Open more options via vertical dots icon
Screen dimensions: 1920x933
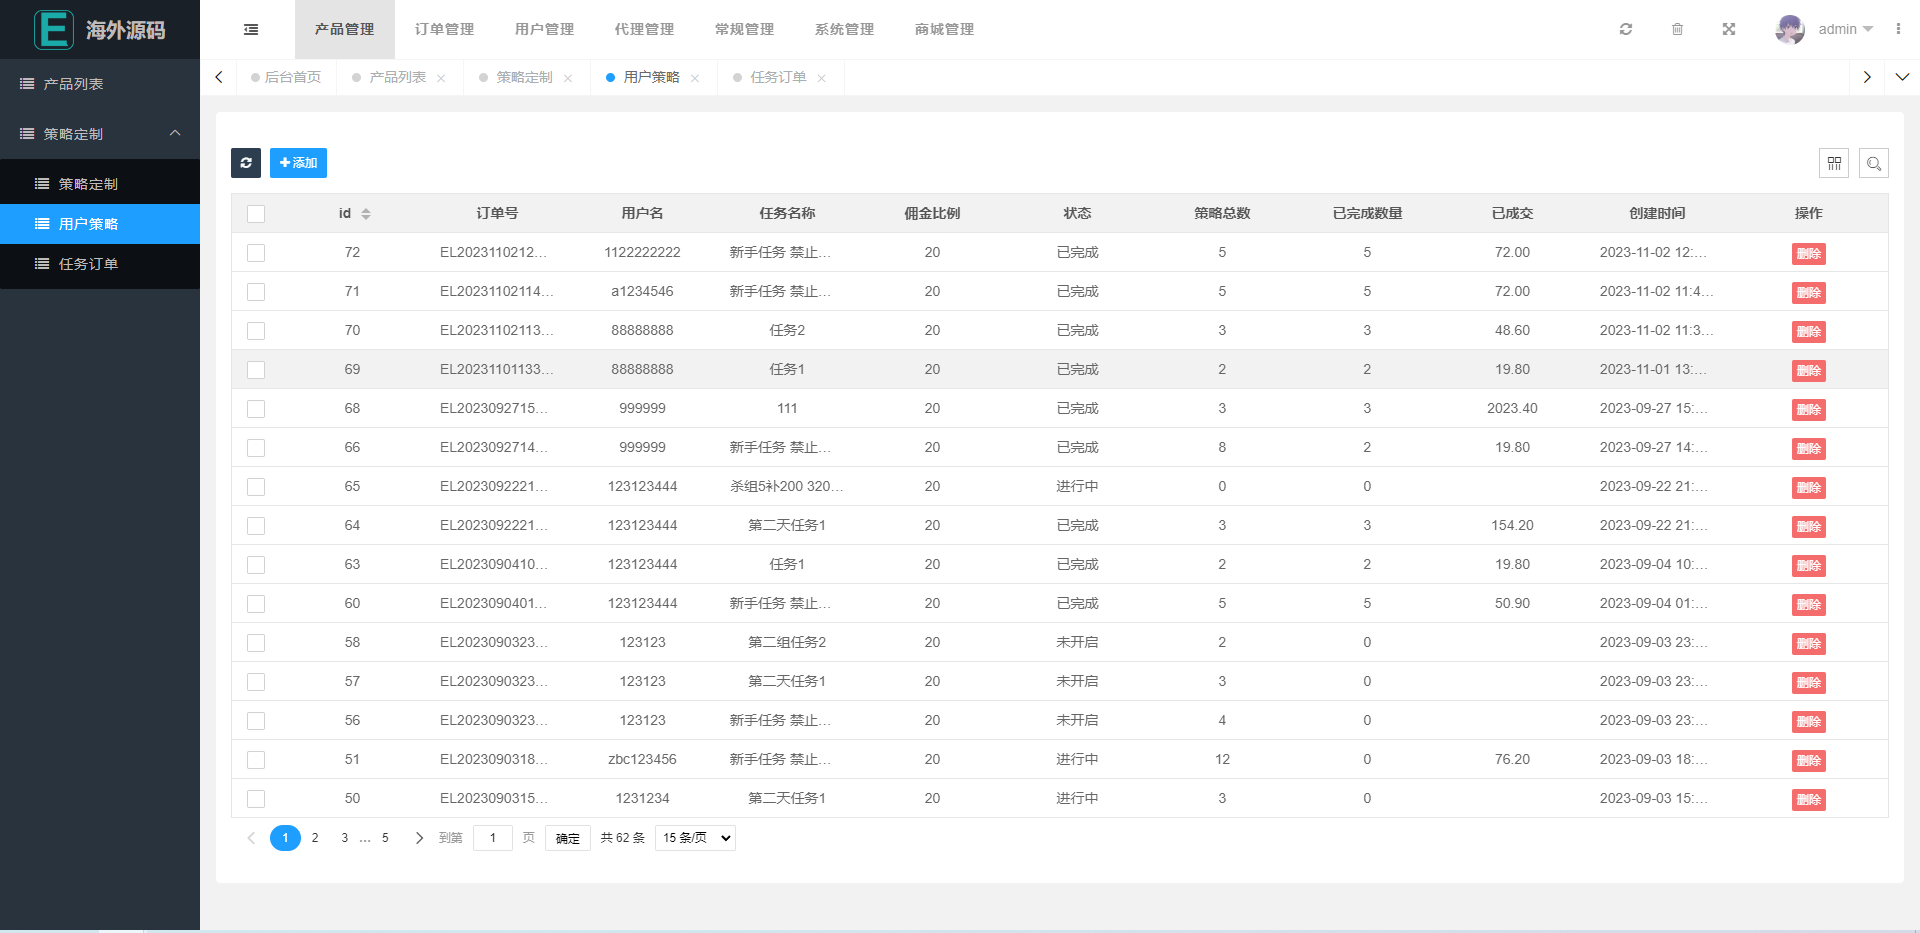coord(1900,29)
